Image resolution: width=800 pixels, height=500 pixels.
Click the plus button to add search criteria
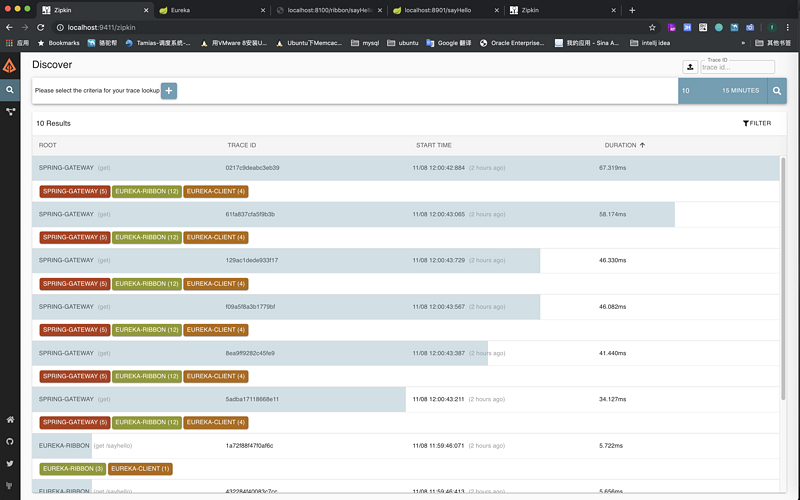point(169,91)
